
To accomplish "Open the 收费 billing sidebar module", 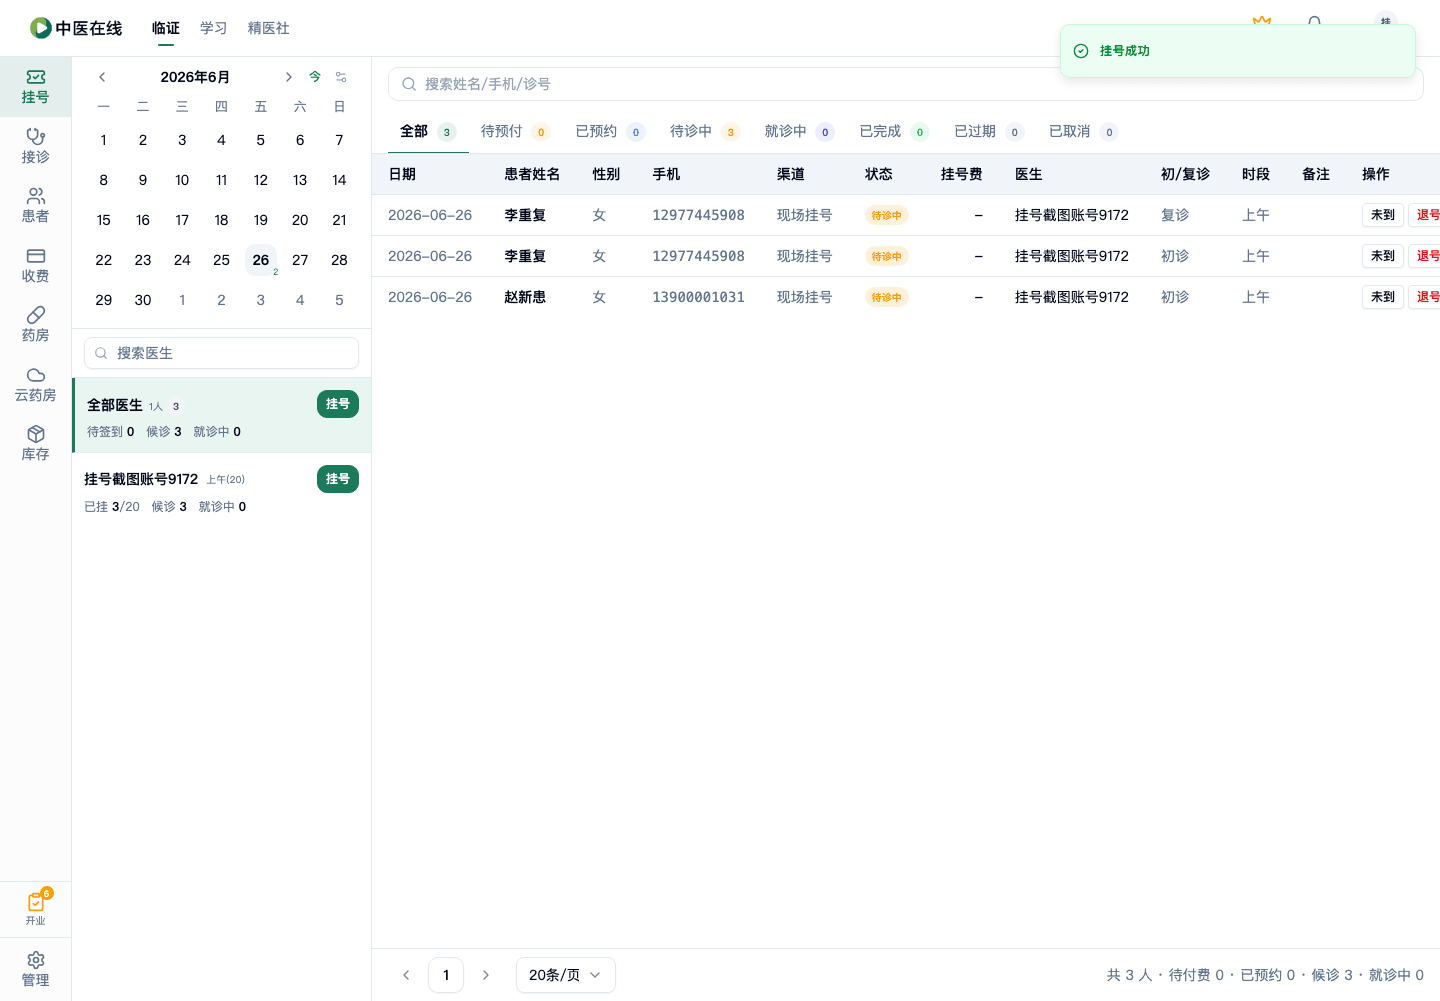I will (35, 265).
